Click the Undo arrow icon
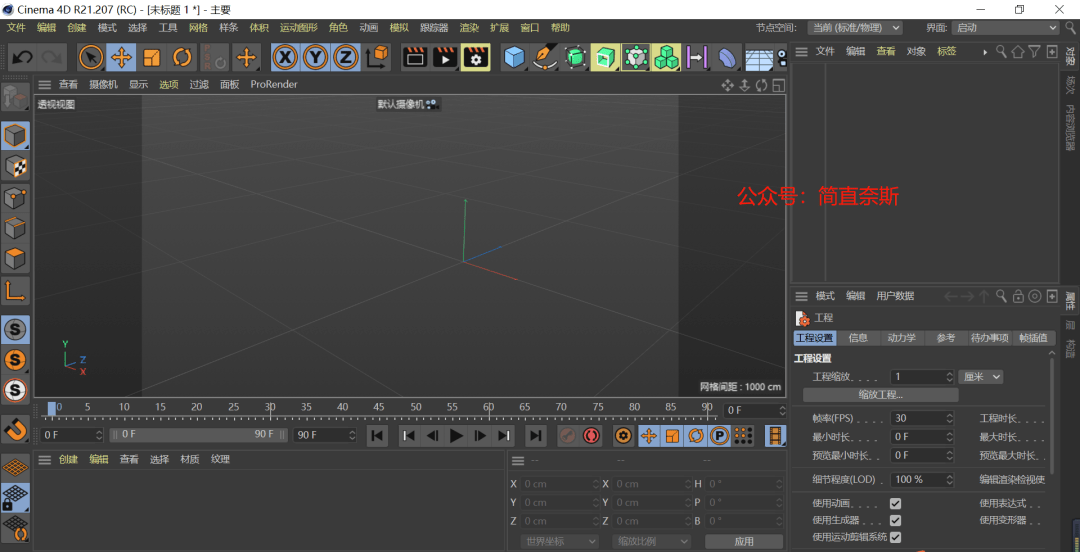 tap(22, 57)
